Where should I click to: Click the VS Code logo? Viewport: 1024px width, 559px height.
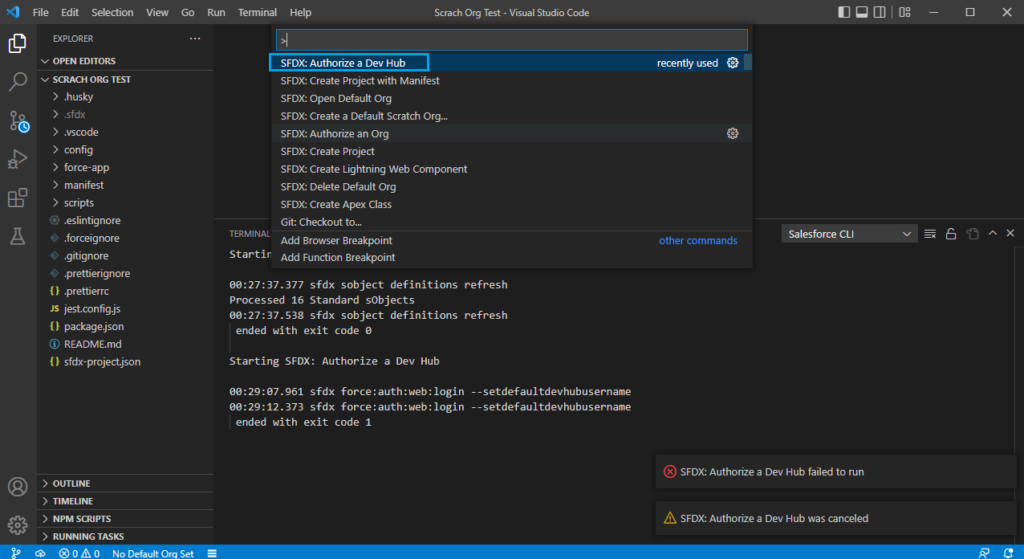pos(13,12)
